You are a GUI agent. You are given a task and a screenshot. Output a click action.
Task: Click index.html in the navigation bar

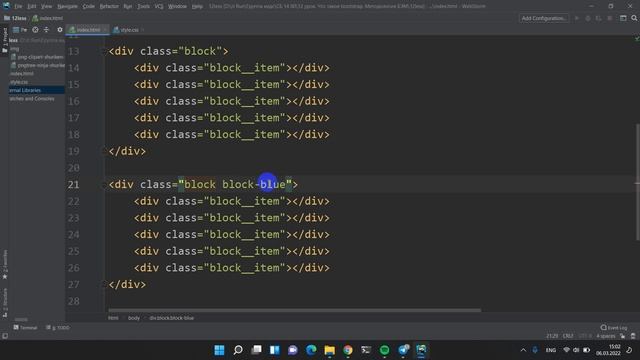(x=48, y=18)
